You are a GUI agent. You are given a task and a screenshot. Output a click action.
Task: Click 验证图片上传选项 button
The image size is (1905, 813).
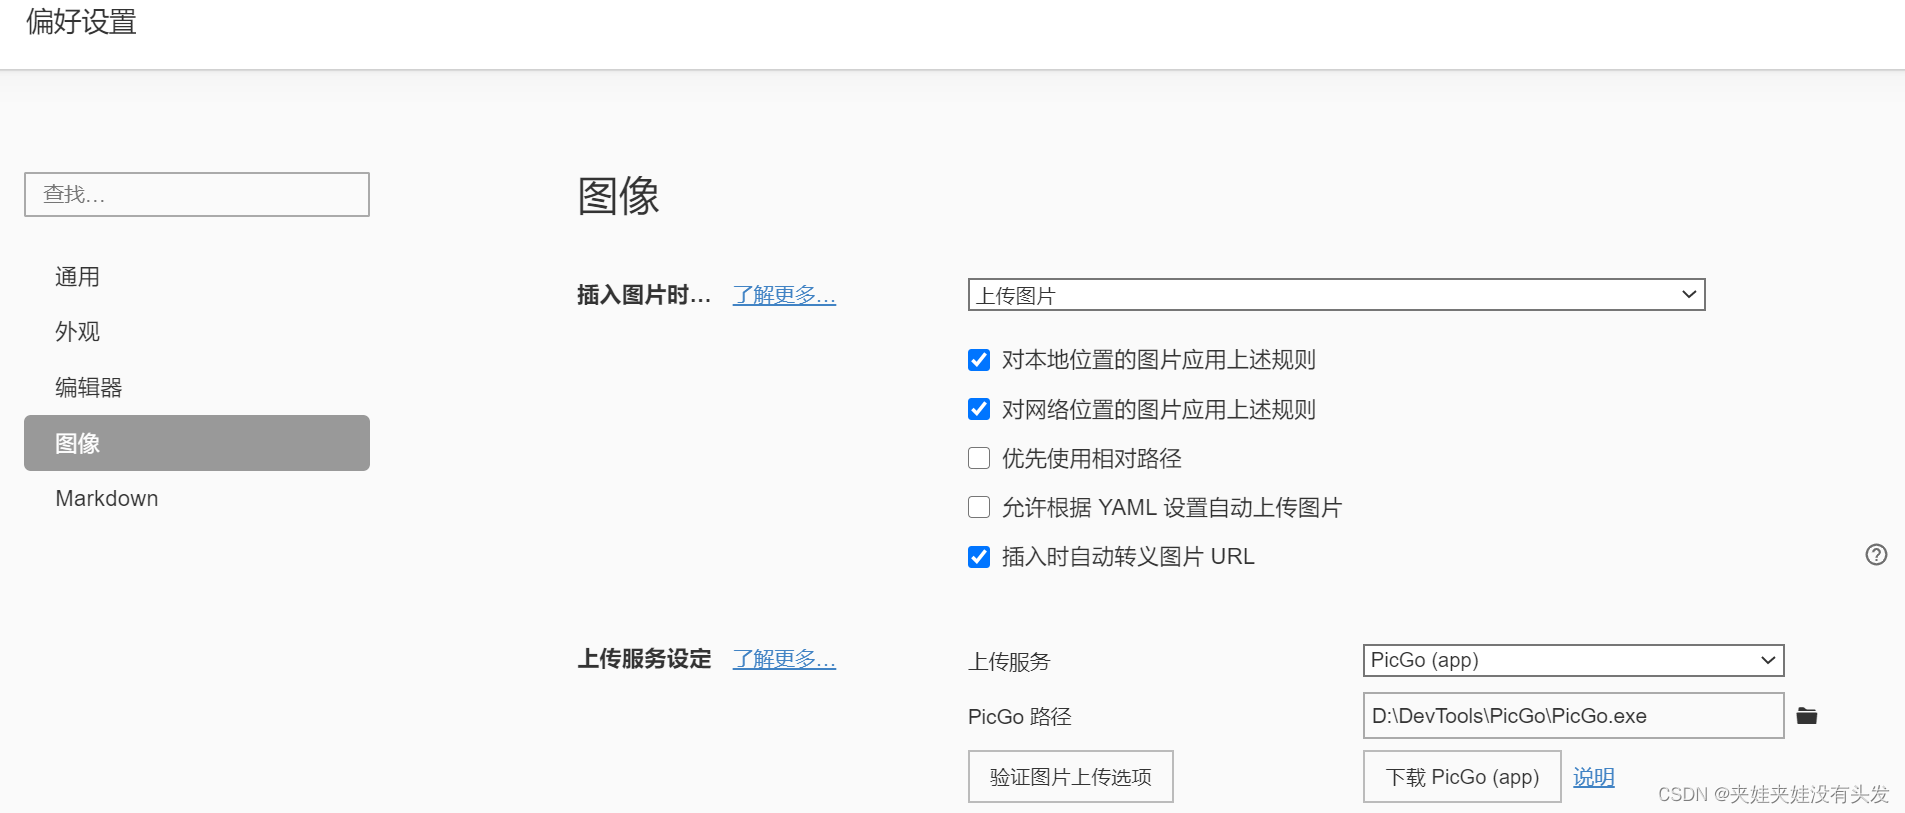tap(1070, 777)
